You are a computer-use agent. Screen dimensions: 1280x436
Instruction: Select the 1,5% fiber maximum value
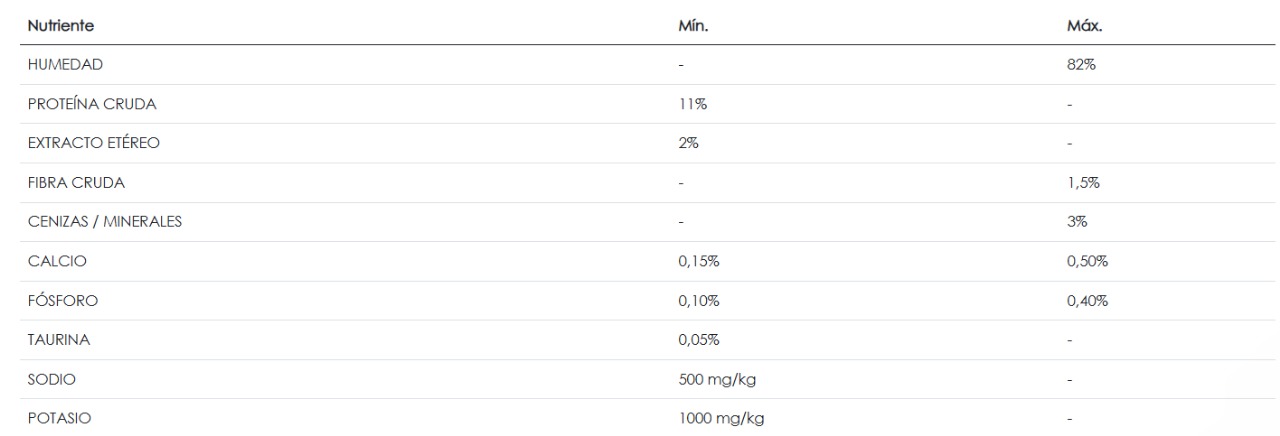[1084, 183]
